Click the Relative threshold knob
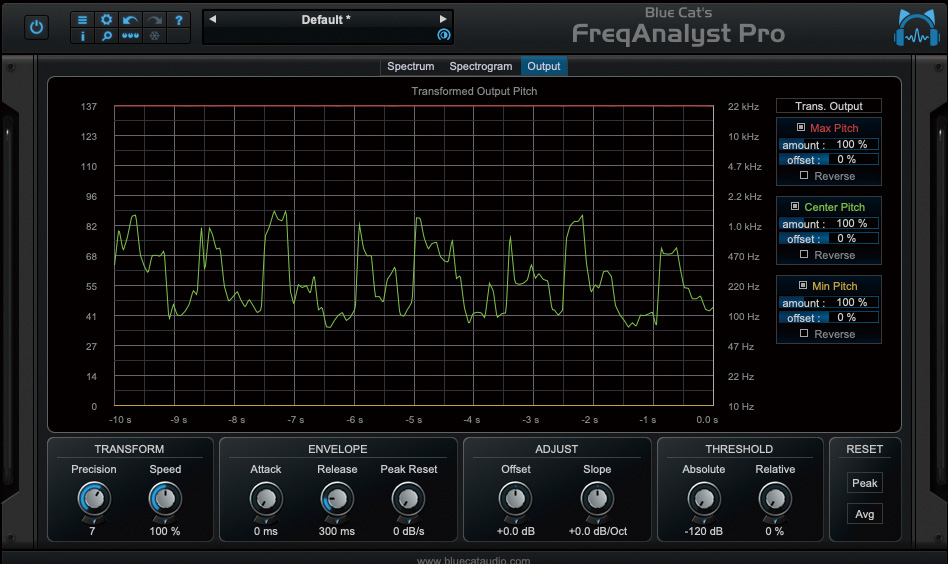 [x=775, y=499]
